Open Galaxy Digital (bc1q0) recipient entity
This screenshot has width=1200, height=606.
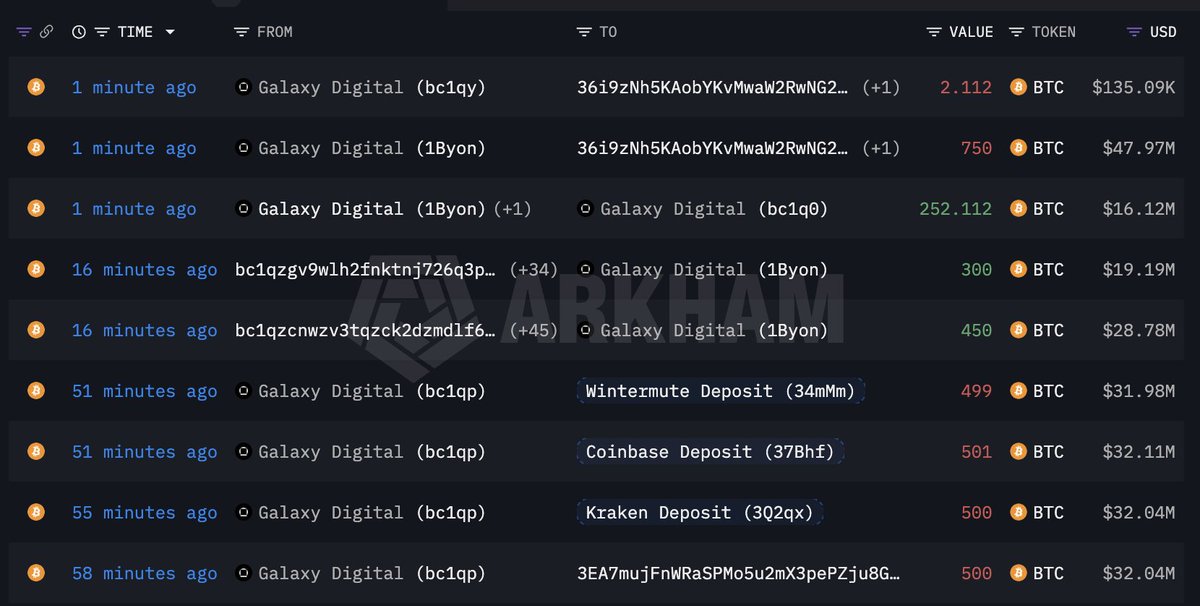(714, 209)
